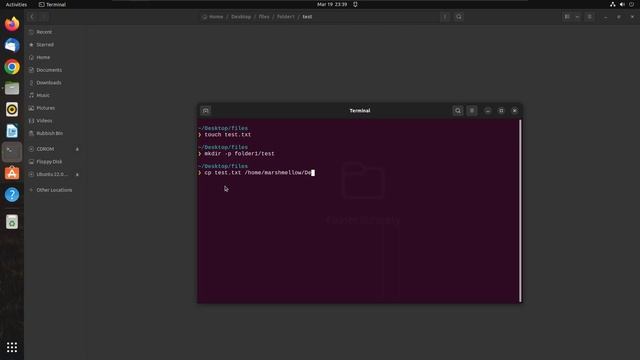Open the search button in the Terminal header
The height and width of the screenshot is (360, 640).
tap(458, 111)
